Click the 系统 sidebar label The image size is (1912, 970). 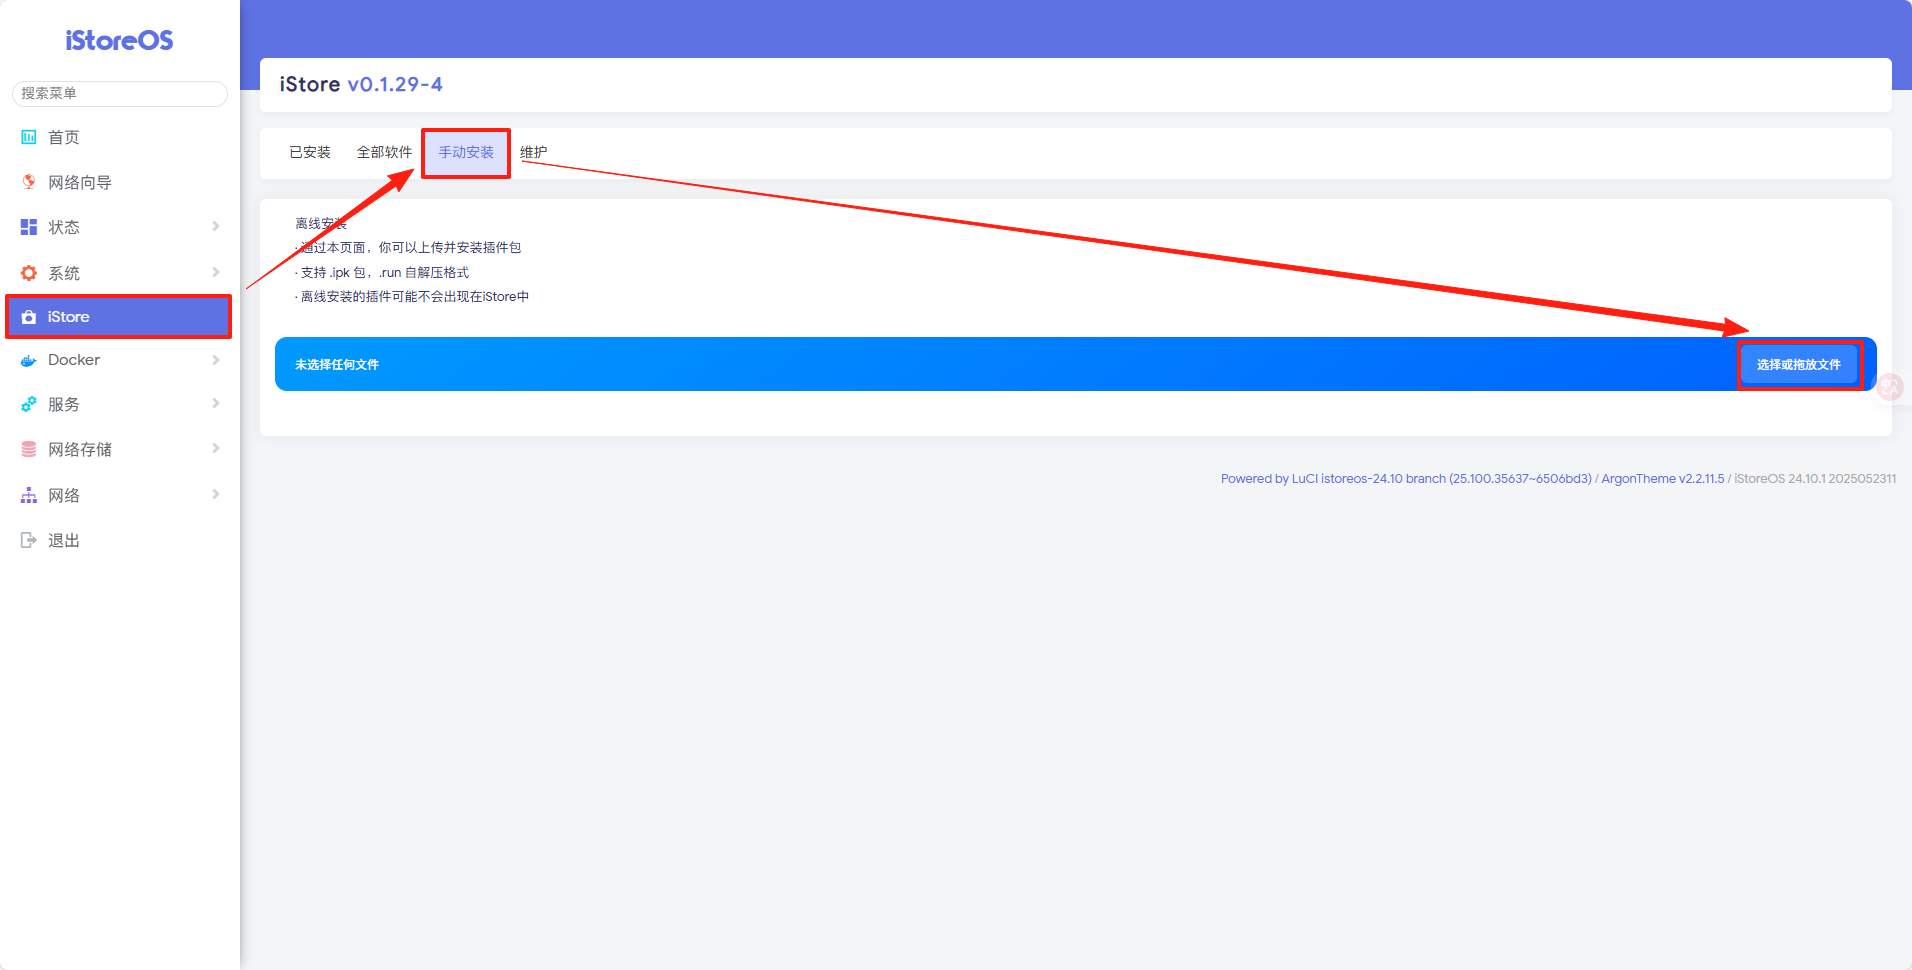(64, 273)
